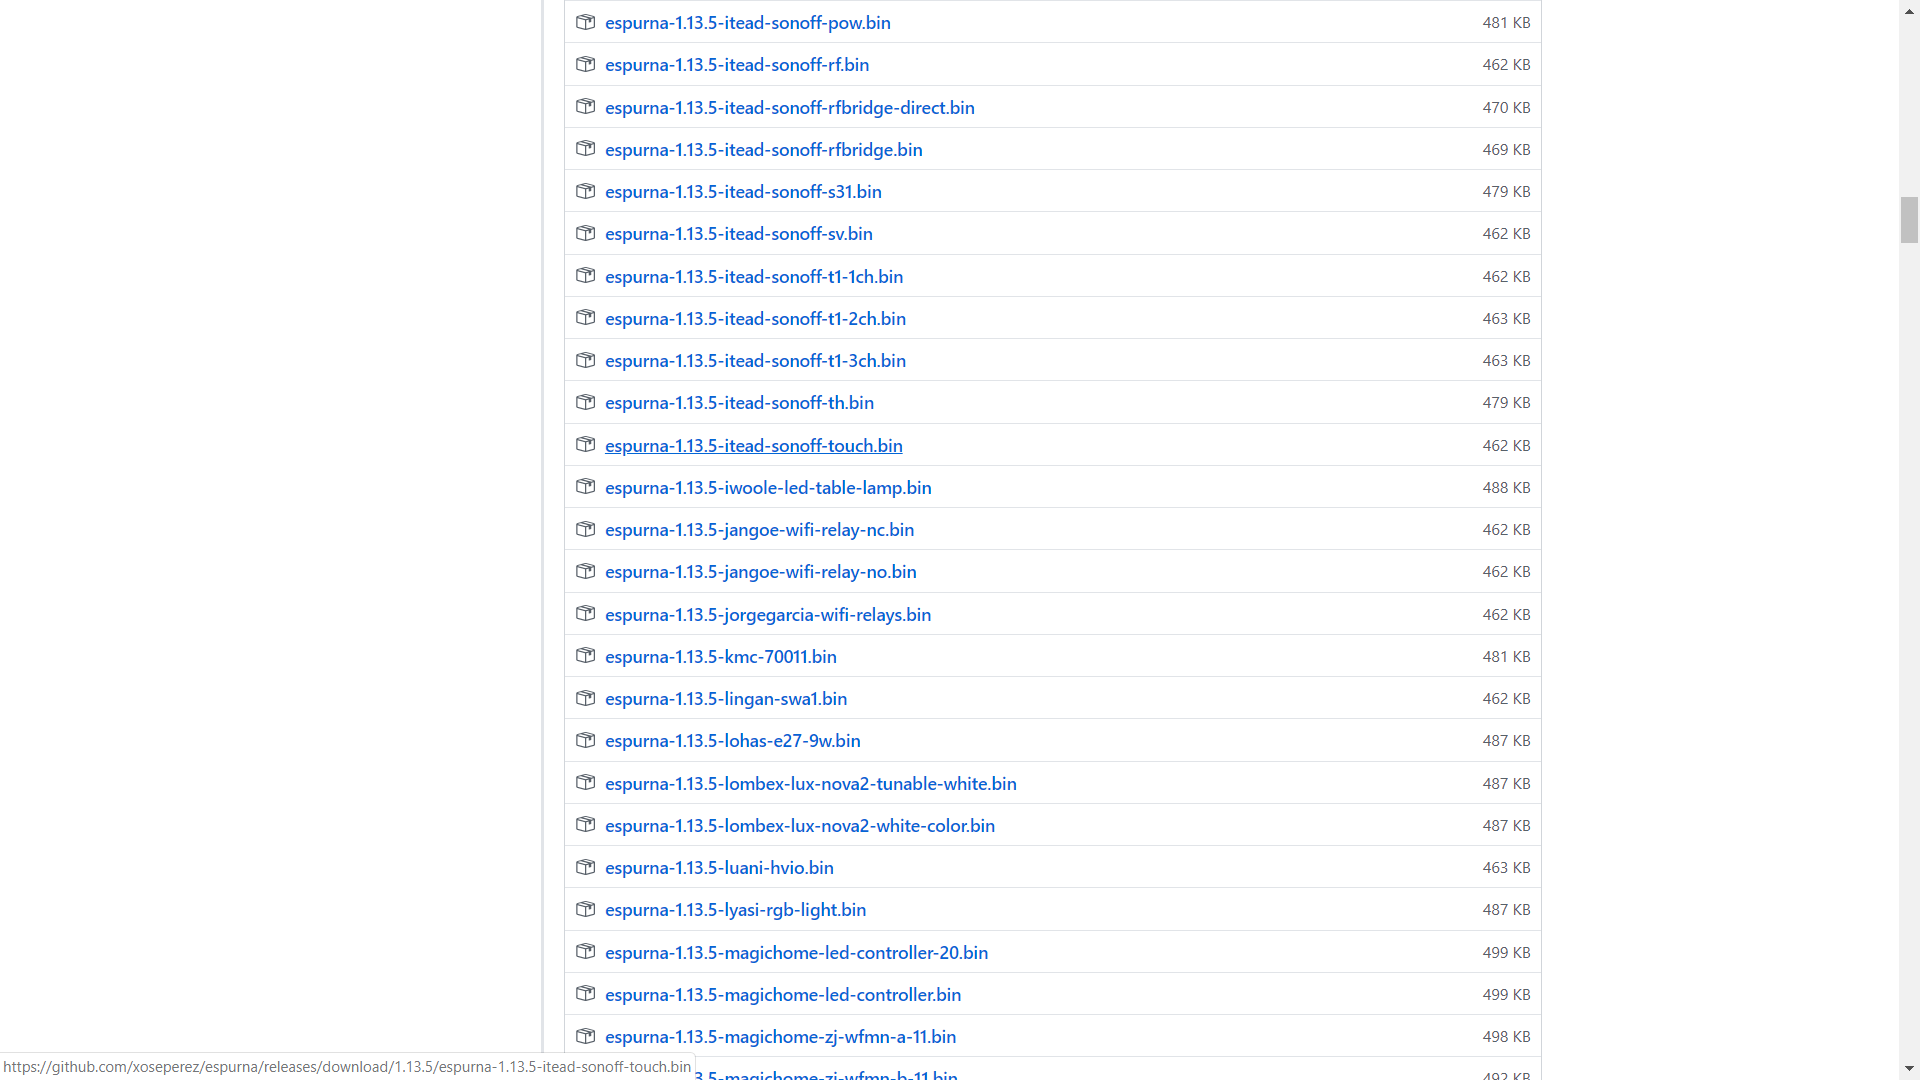Viewport: 1920px width, 1080px height.
Task: Open espurna-1.13.5-itead-sonoff-rfbridge.bin link
Action: point(763,150)
